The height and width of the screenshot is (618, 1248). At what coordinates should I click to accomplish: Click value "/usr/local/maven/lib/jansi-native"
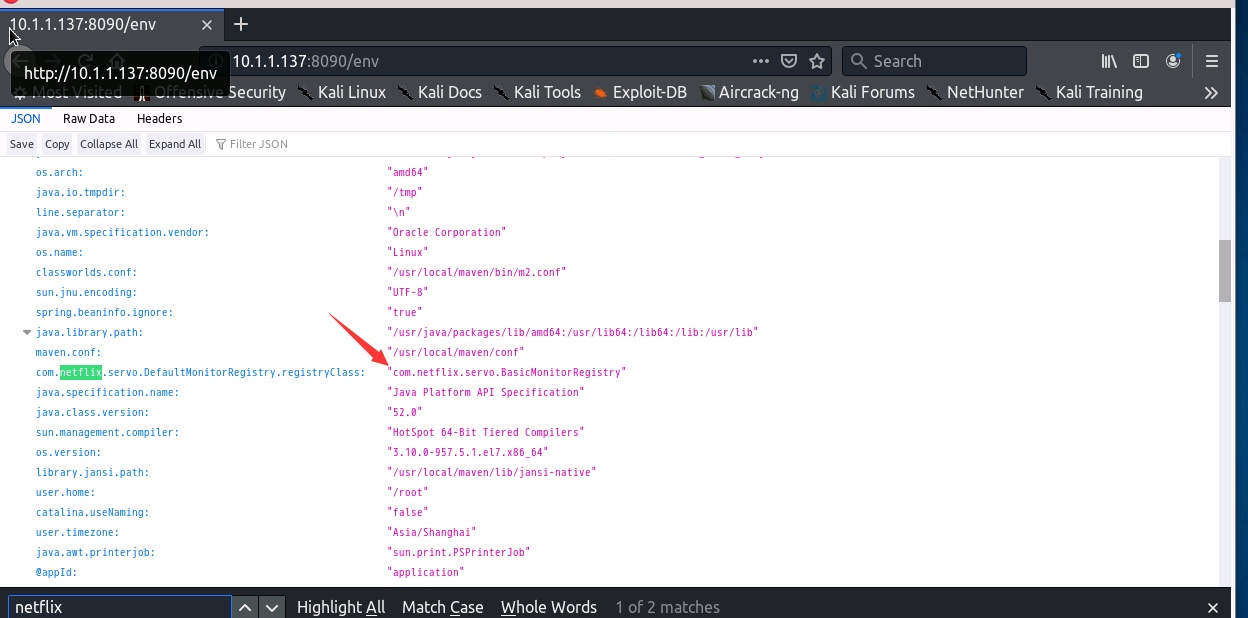point(492,472)
